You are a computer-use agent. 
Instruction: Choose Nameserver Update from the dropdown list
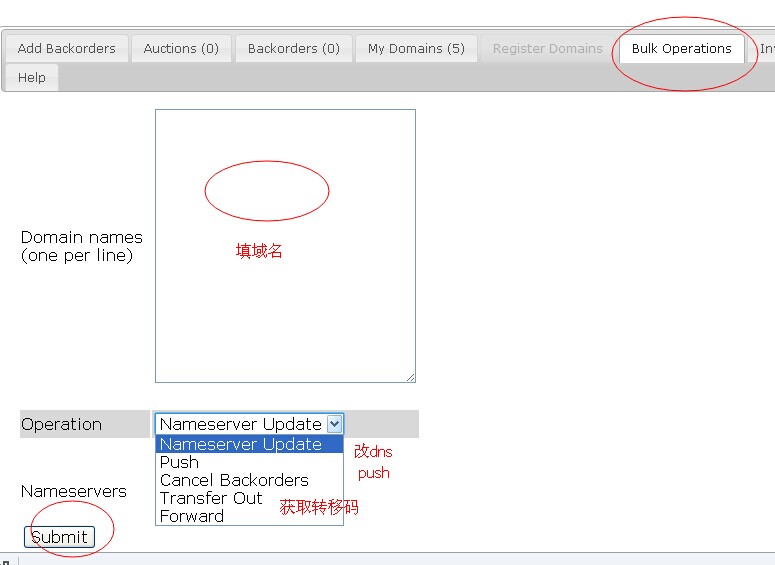[x=241, y=444]
